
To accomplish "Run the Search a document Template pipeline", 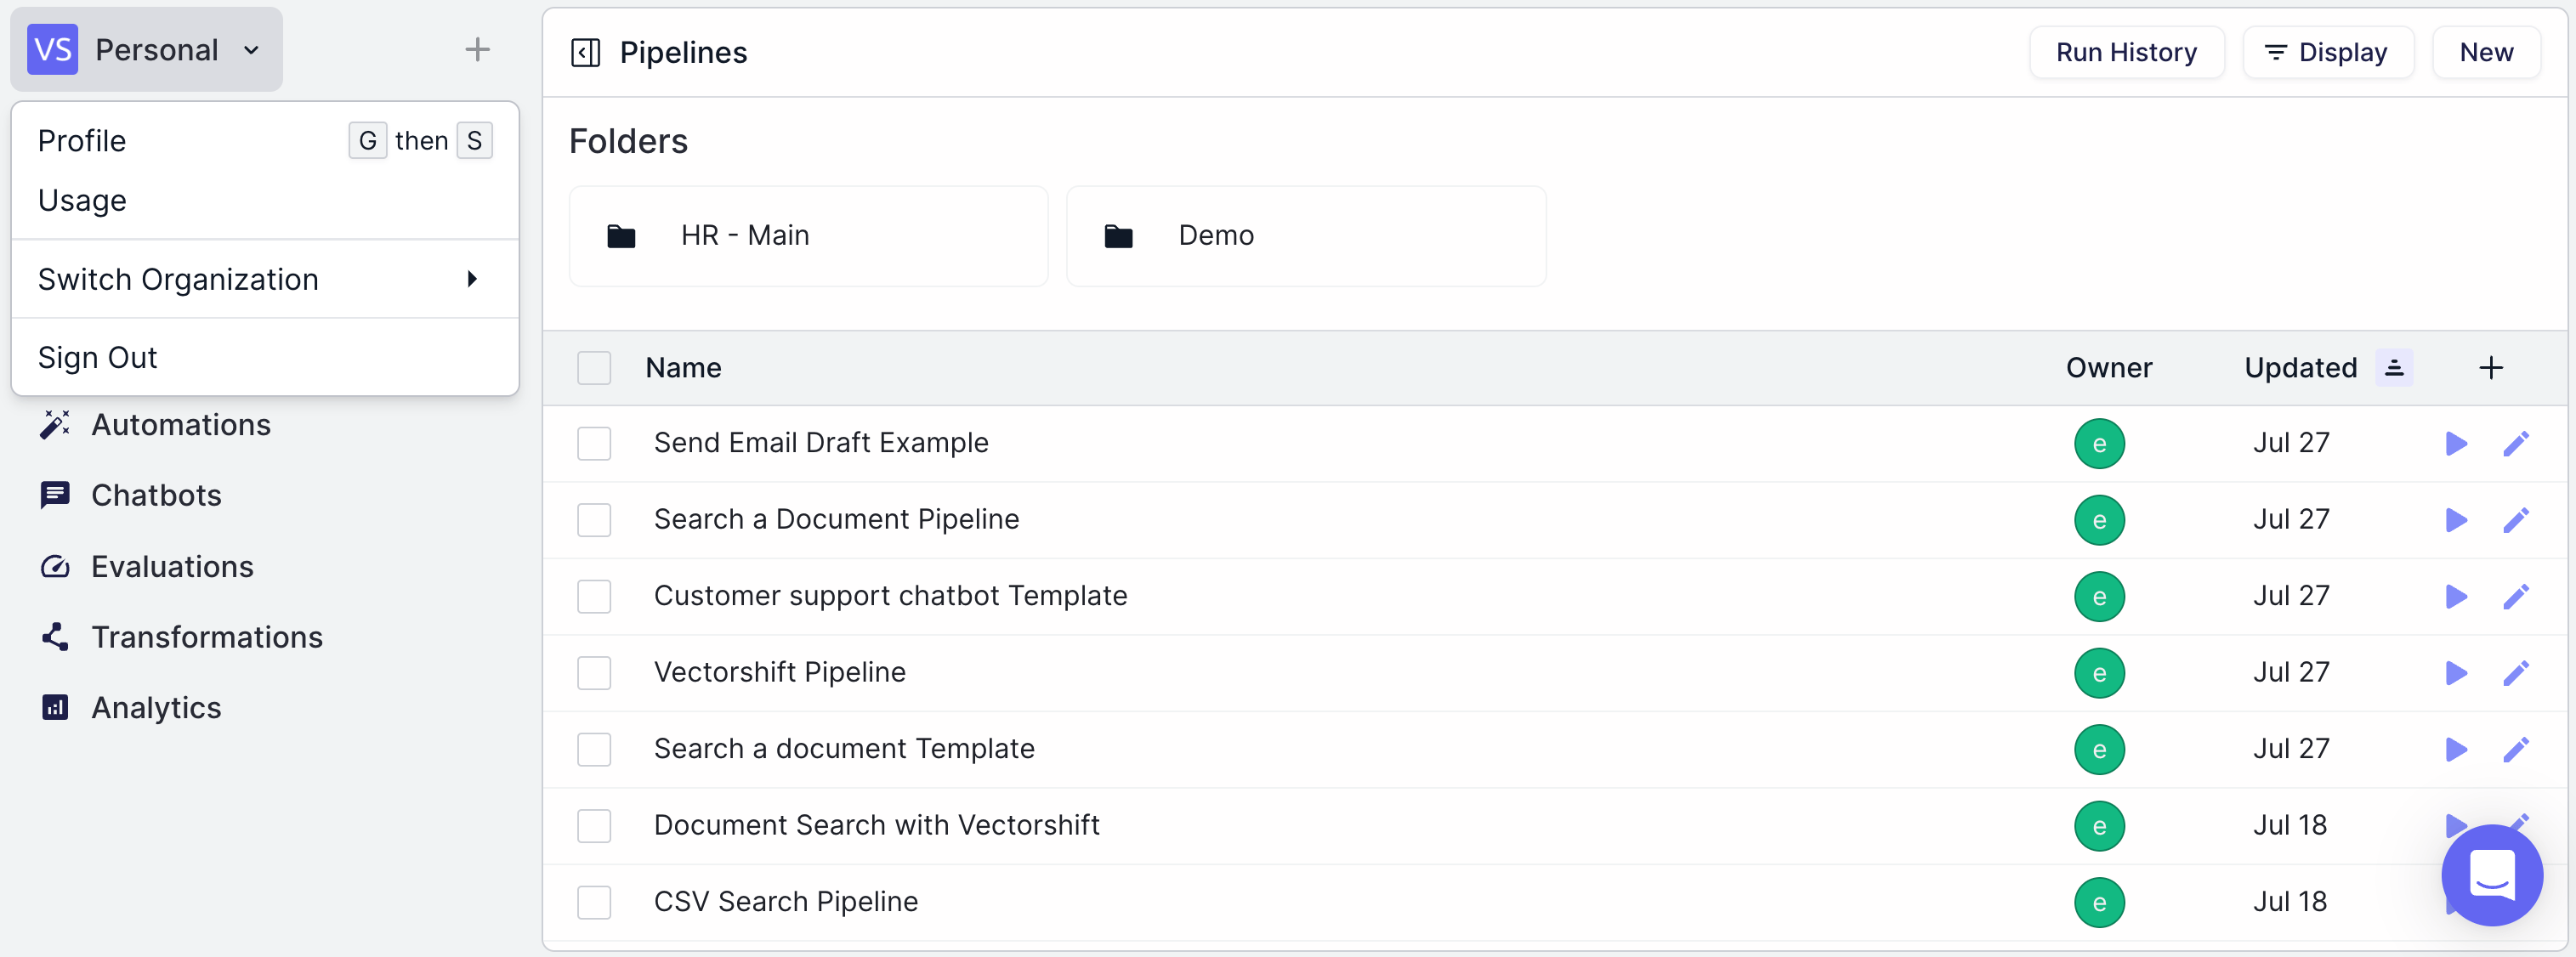I will 2455,749.
